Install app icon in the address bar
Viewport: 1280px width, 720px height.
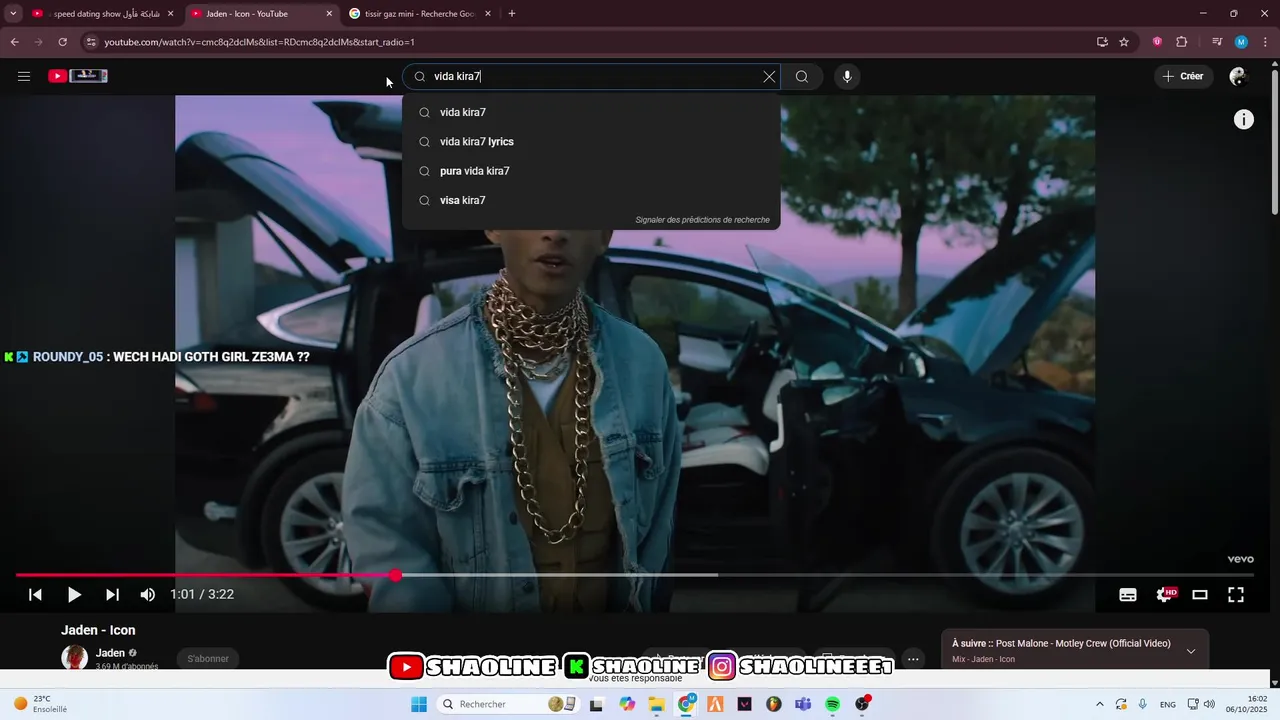pyautogui.click(x=1102, y=42)
